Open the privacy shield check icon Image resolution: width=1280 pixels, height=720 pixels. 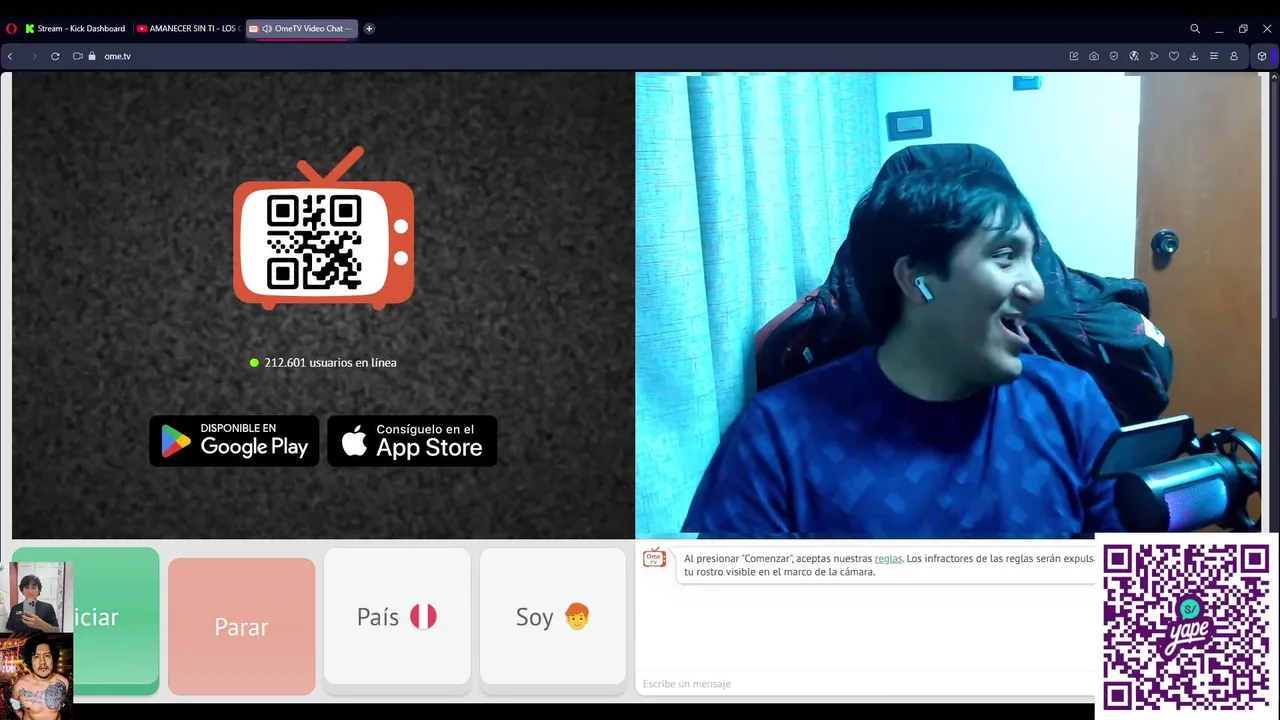(x=1114, y=56)
